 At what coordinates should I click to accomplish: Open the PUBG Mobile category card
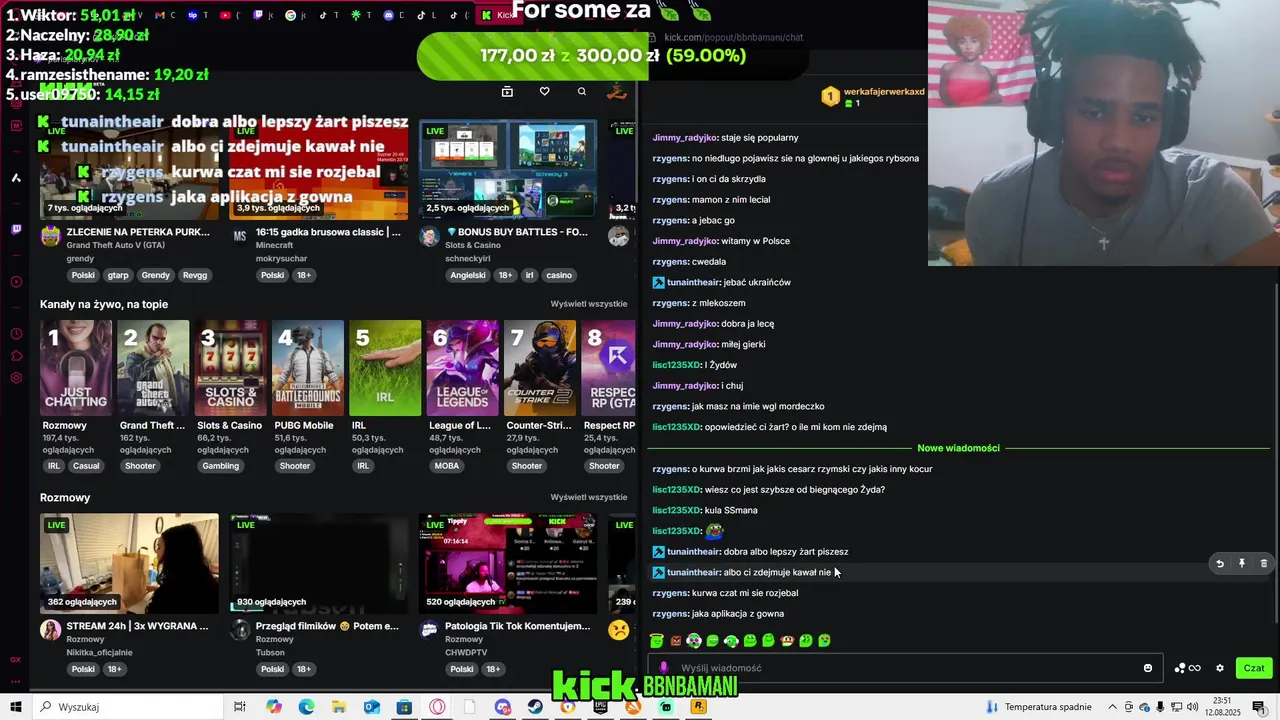[x=308, y=368]
